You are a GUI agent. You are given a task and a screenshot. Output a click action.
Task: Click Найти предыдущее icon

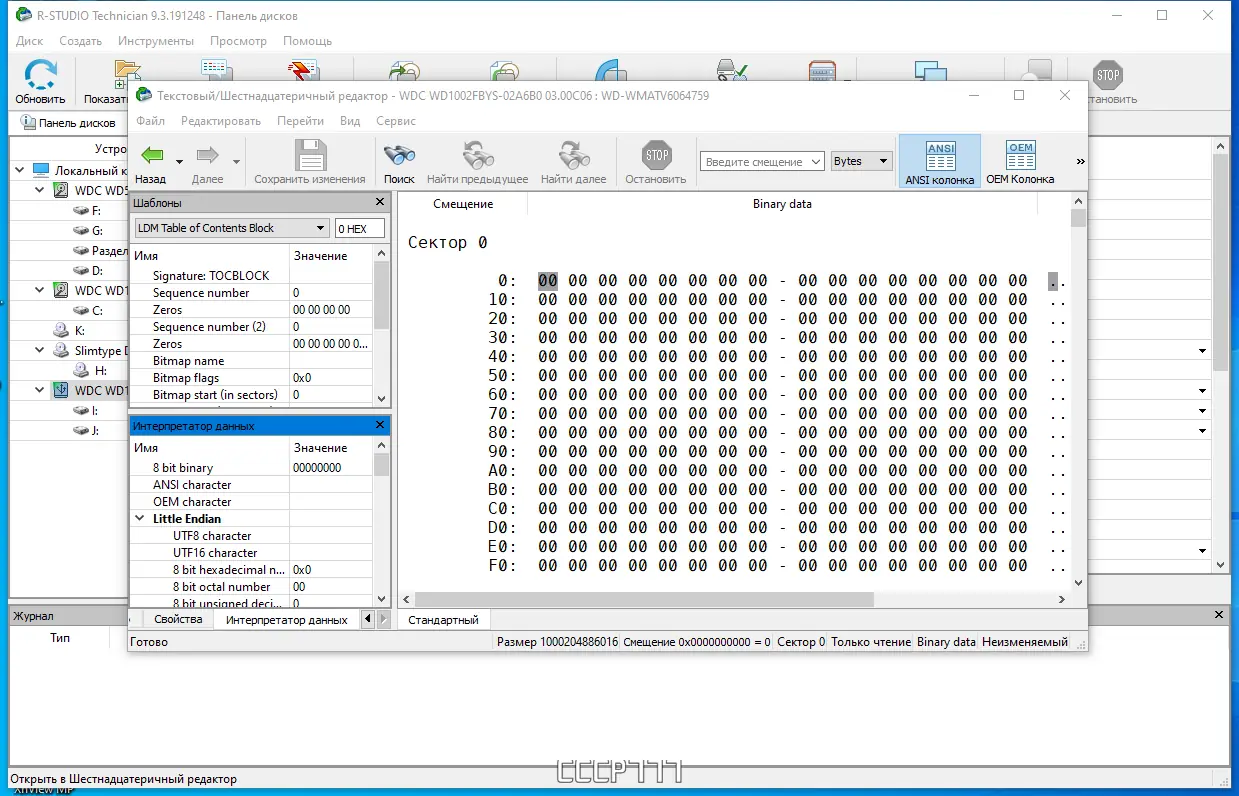click(x=478, y=155)
